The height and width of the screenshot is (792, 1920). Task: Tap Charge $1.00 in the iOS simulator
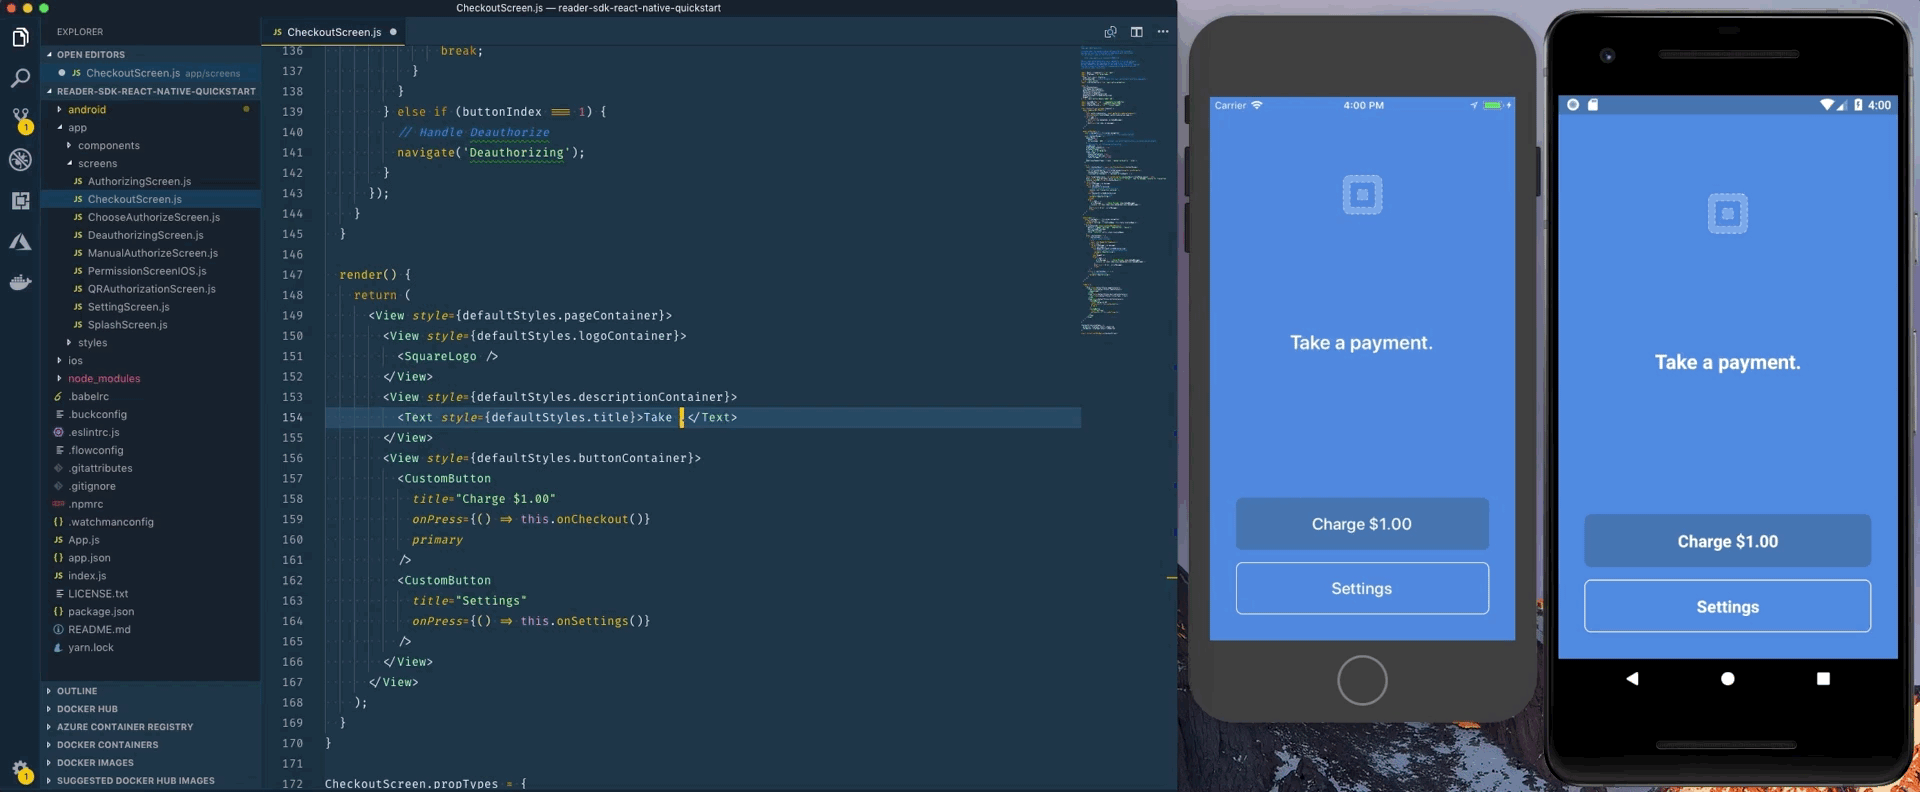(x=1362, y=524)
